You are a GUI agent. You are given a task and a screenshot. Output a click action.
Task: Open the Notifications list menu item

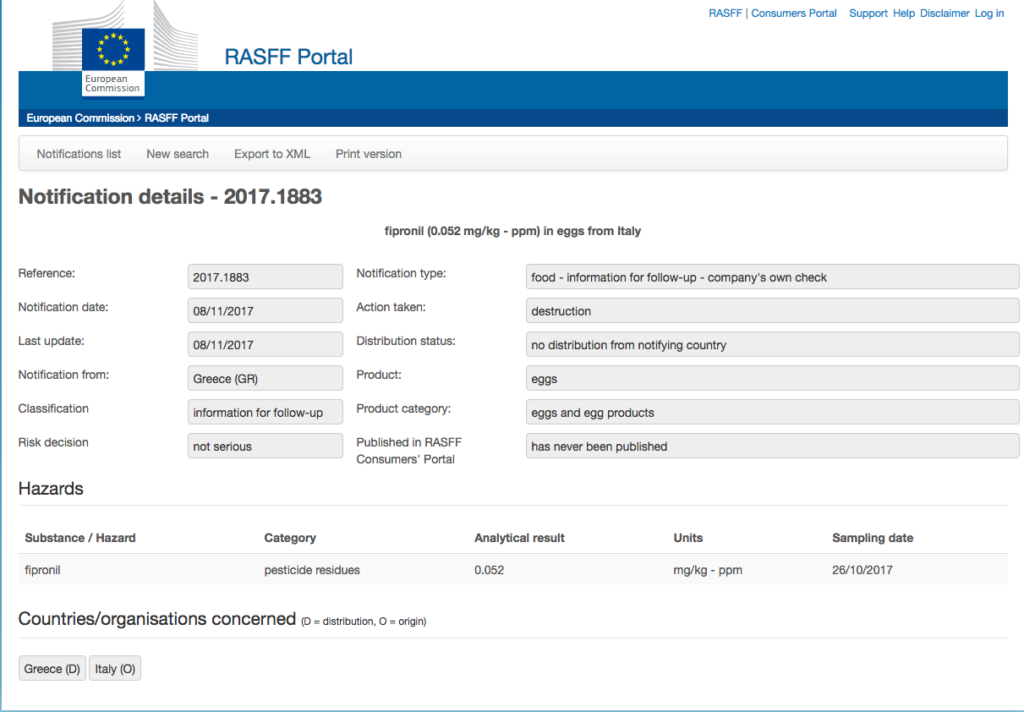point(79,154)
